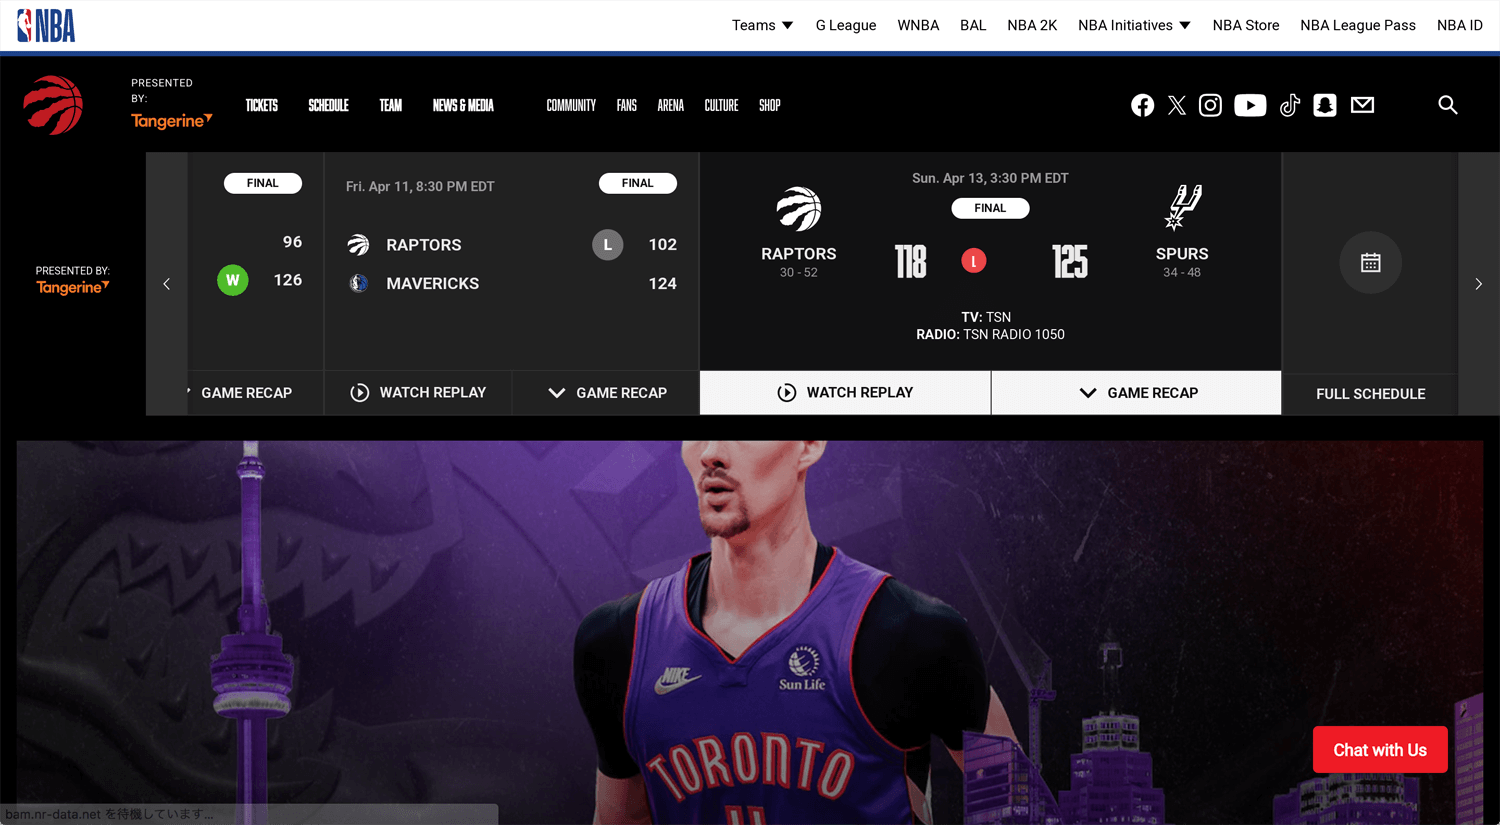The height and width of the screenshot is (825, 1500).
Task: Click the X (Twitter) social icon
Action: (x=1177, y=105)
